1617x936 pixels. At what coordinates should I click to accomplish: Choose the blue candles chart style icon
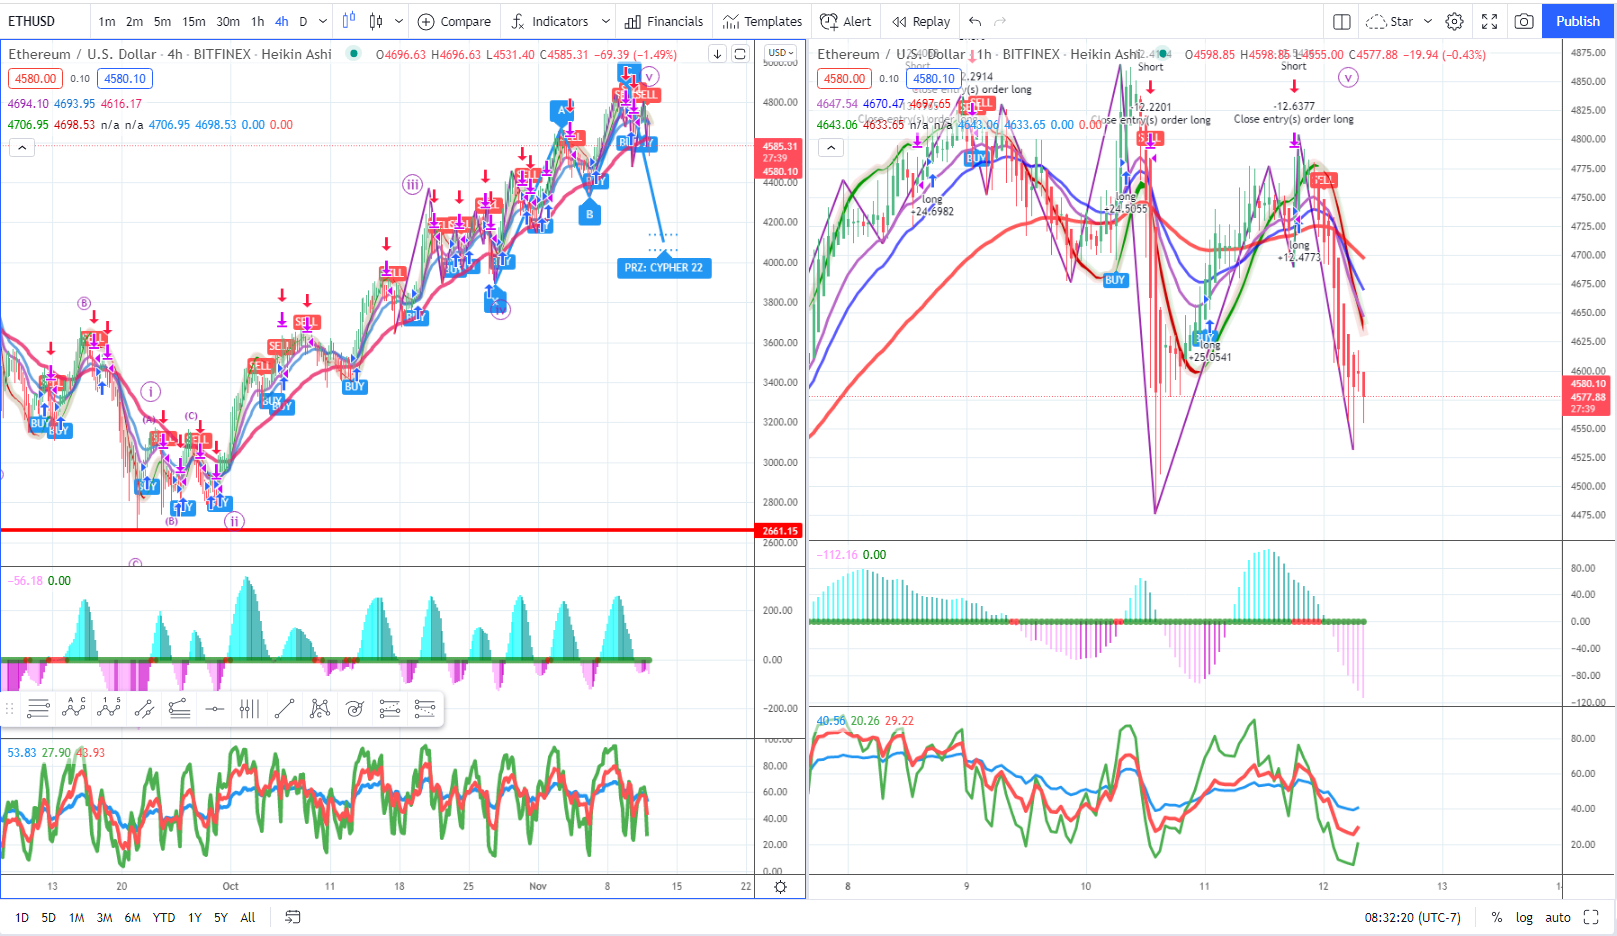tap(348, 21)
